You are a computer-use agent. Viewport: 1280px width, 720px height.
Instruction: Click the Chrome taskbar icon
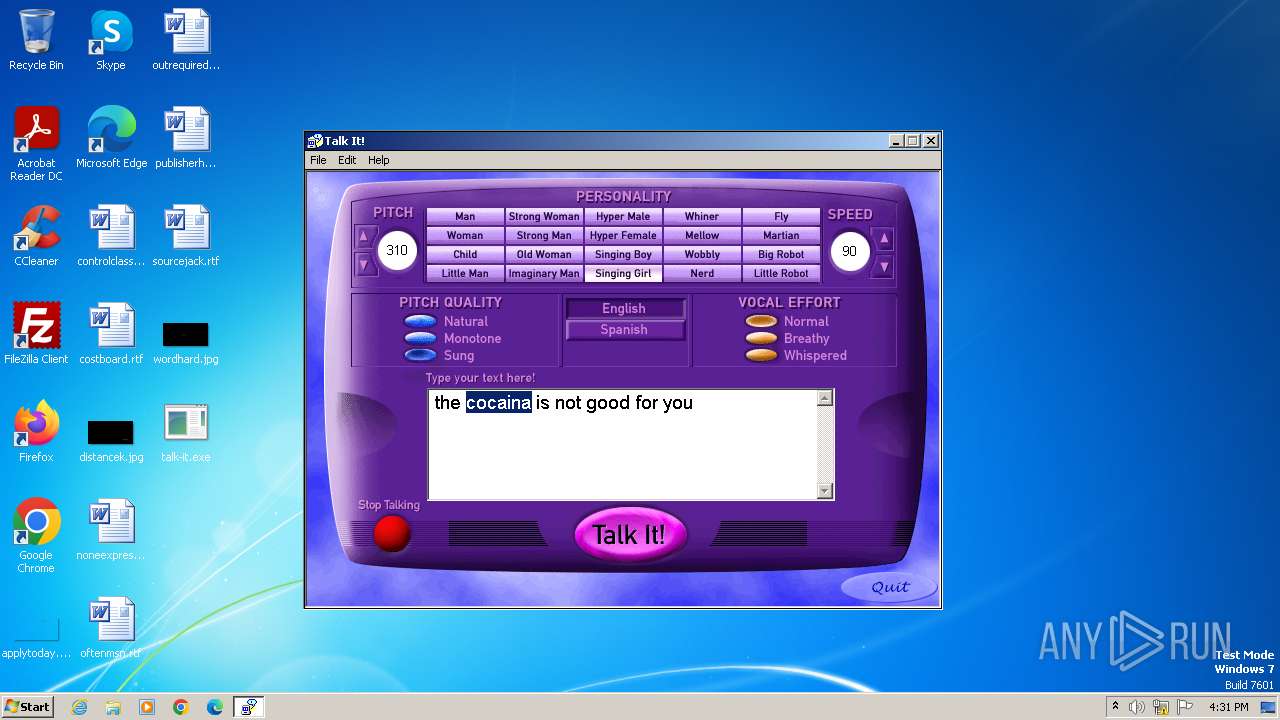[181, 707]
